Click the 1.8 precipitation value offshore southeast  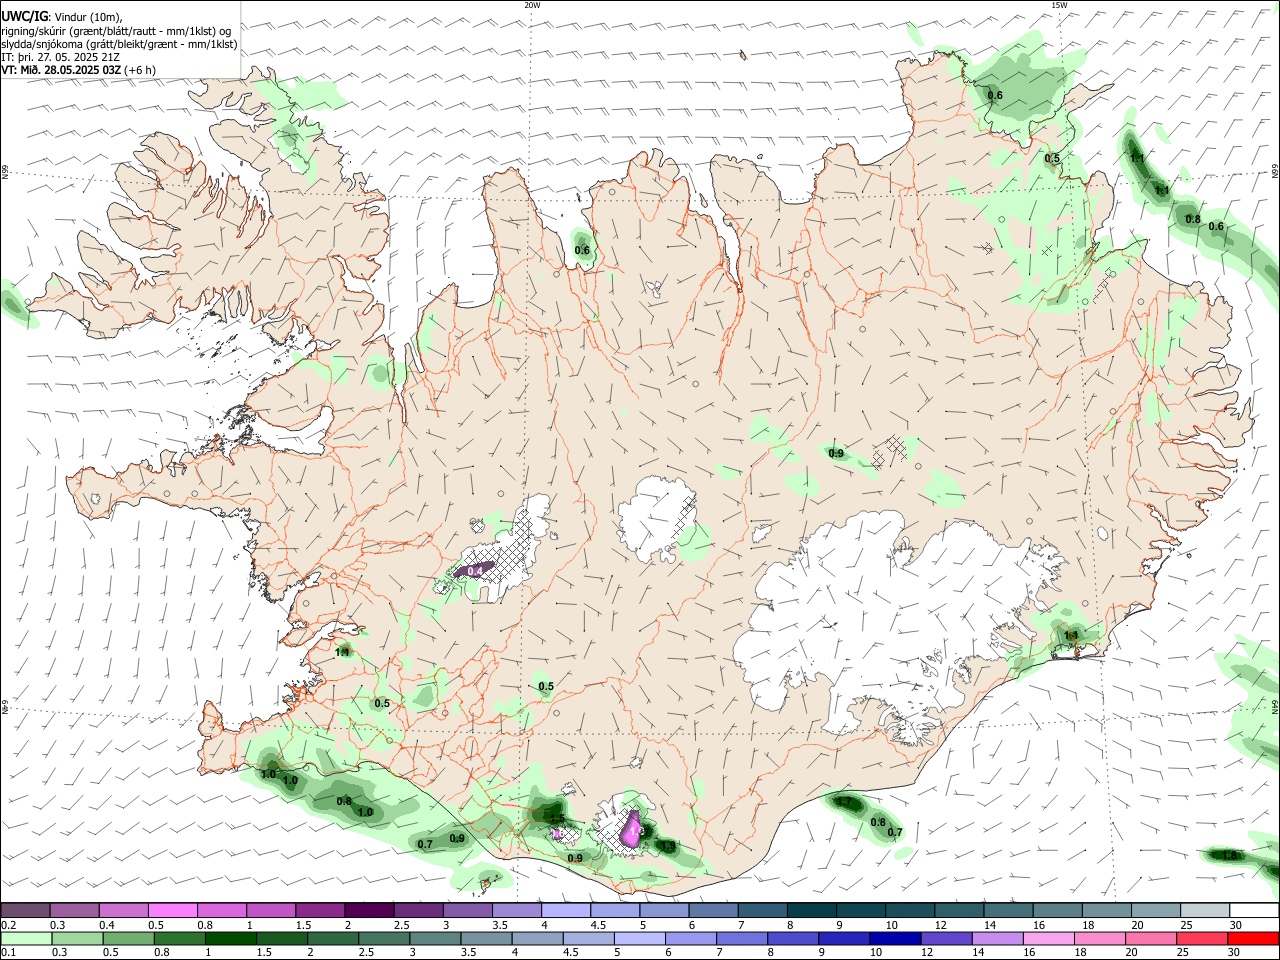(x=1230, y=855)
